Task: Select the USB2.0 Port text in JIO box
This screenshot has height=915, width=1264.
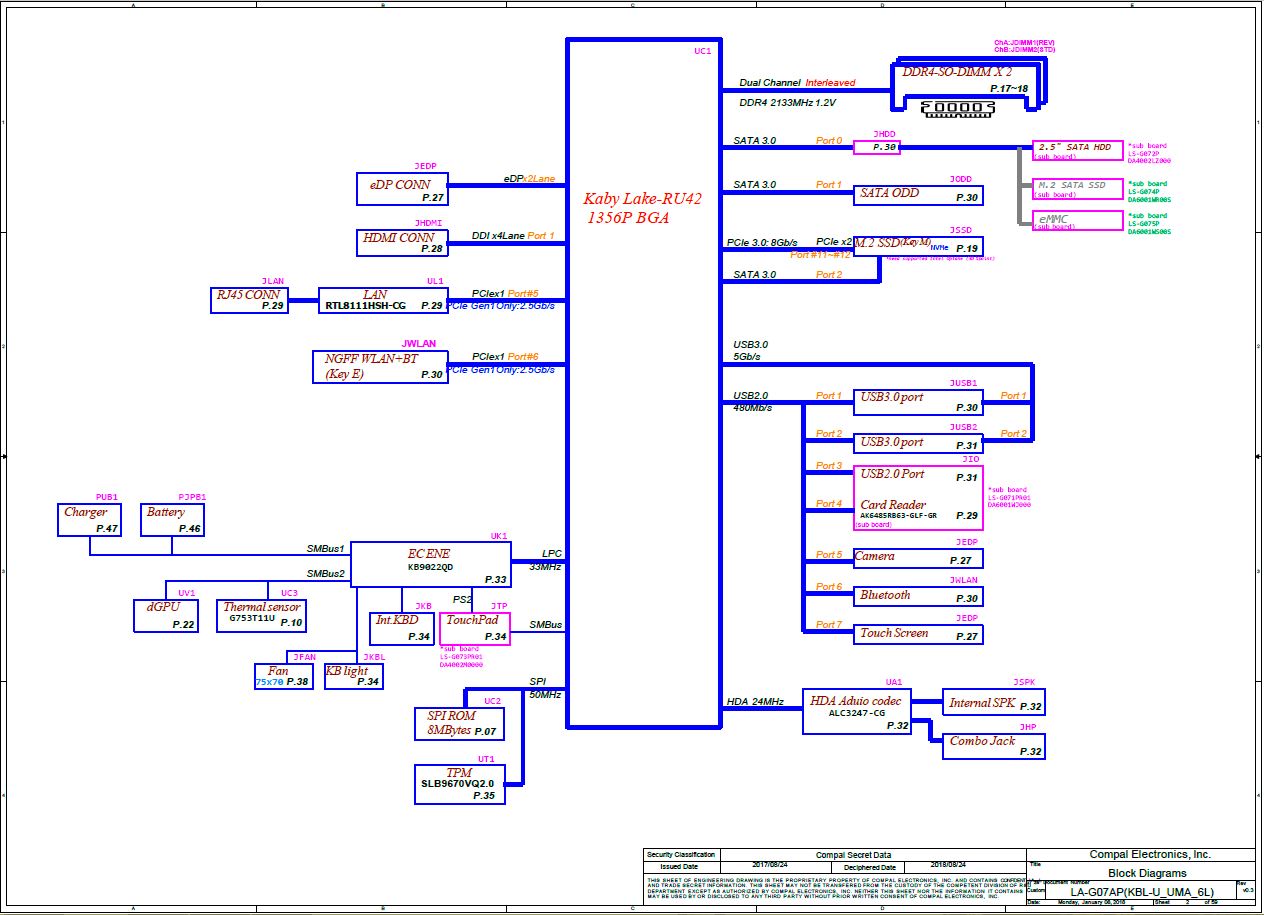Action: pos(892,474)
